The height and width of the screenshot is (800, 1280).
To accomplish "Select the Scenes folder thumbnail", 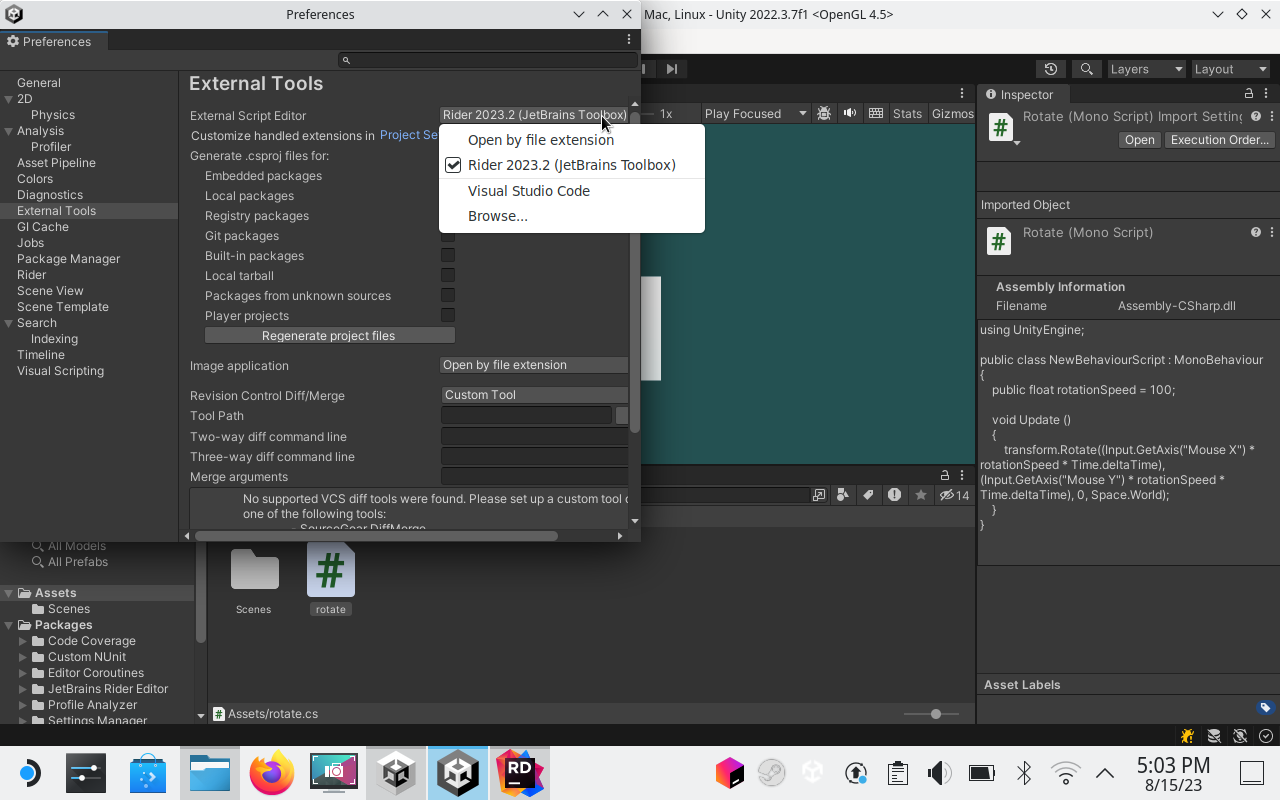I will pyautogui.click(x=254, y=571).
